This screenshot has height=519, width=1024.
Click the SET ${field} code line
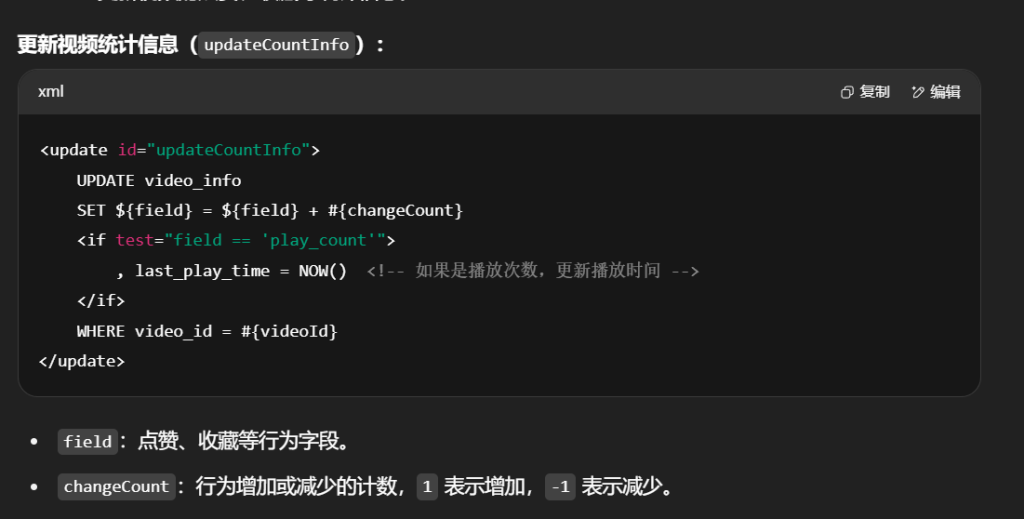pyautogui.click(x=269, y=211)
